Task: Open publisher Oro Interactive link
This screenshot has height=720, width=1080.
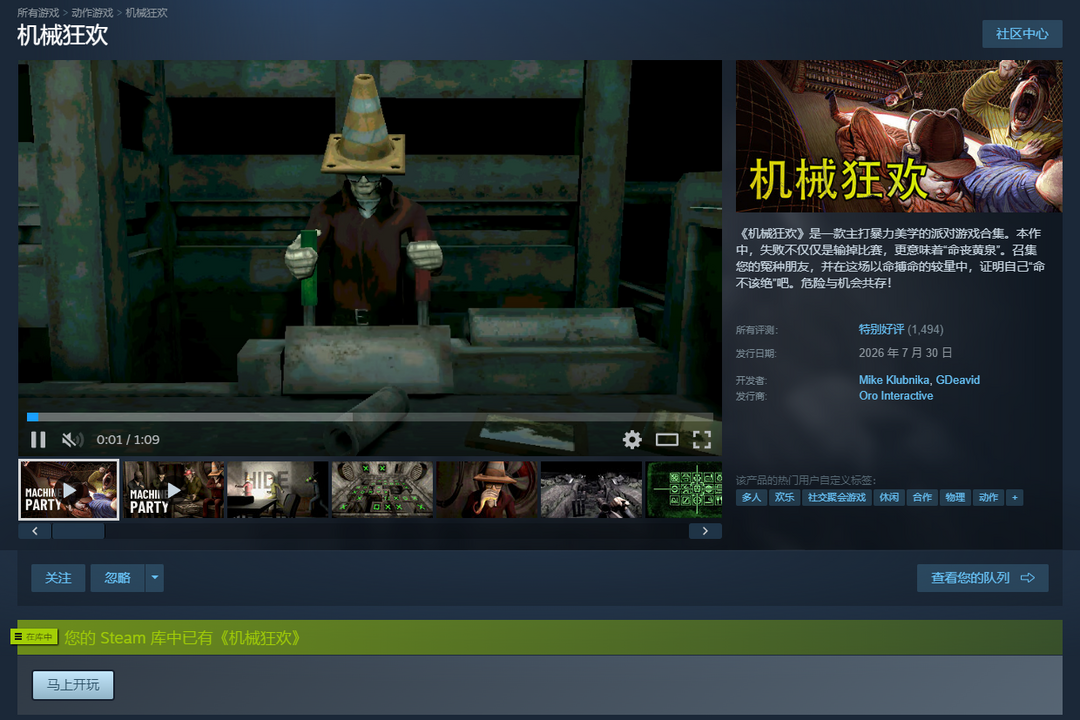Action: tap(896, 395)
